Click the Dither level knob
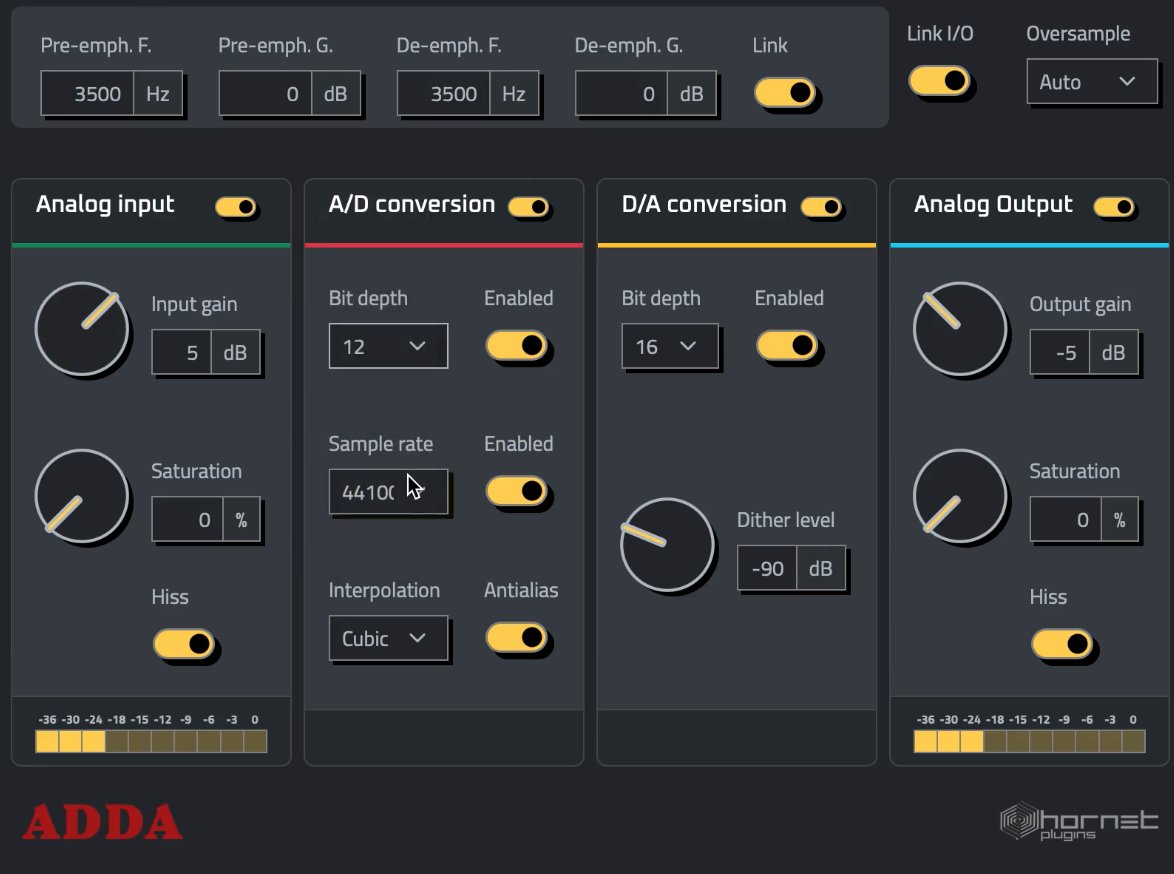 pos(667,544)
